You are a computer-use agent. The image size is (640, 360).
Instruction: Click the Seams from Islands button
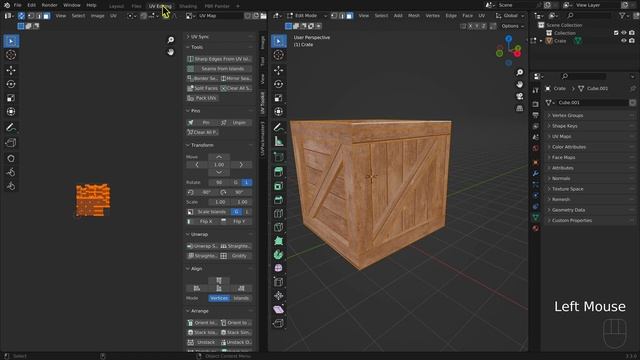[x=219, y=69]
